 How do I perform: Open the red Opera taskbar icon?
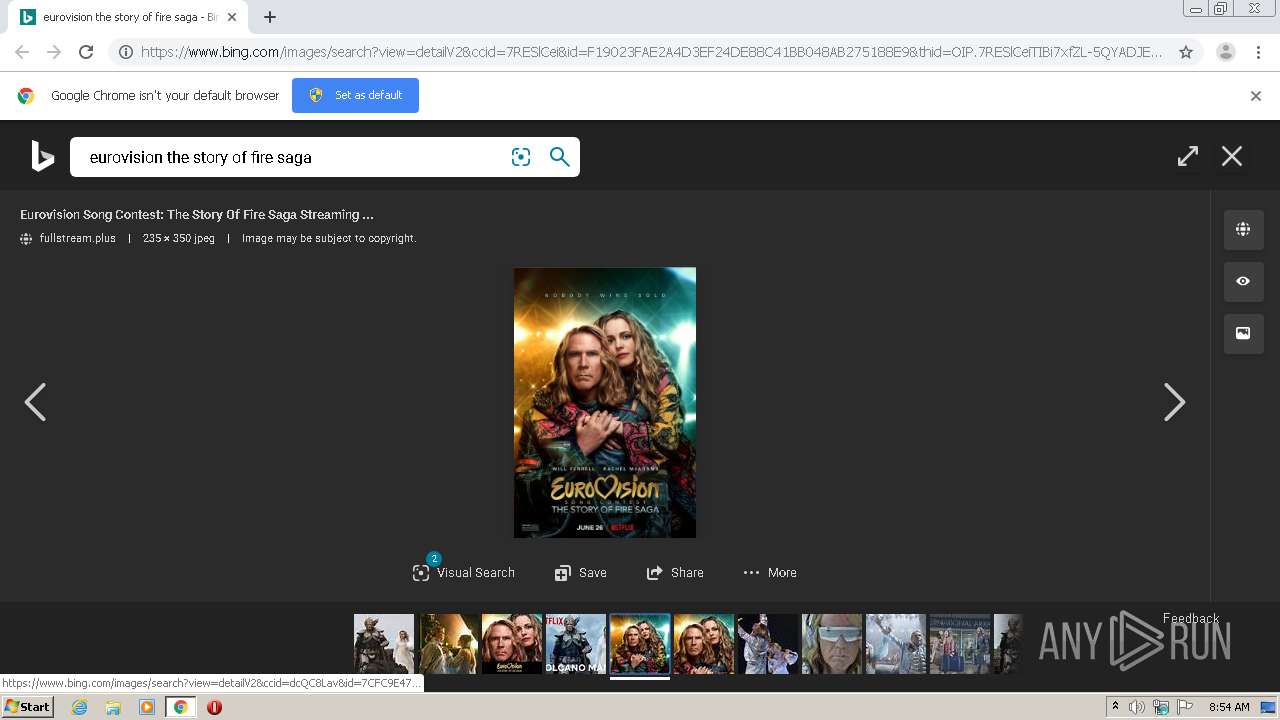tap(214, 707)
